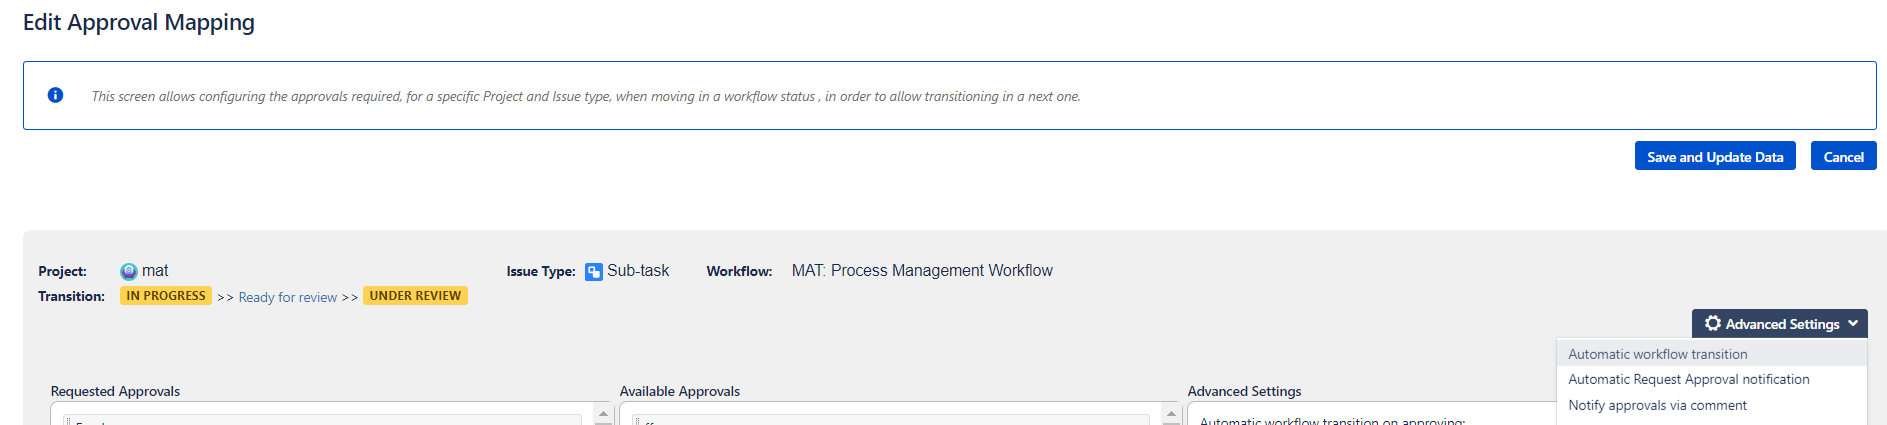1887x425 pixels.
Task: Click inside the Available Approvals list box
Action: coord(891,414)
